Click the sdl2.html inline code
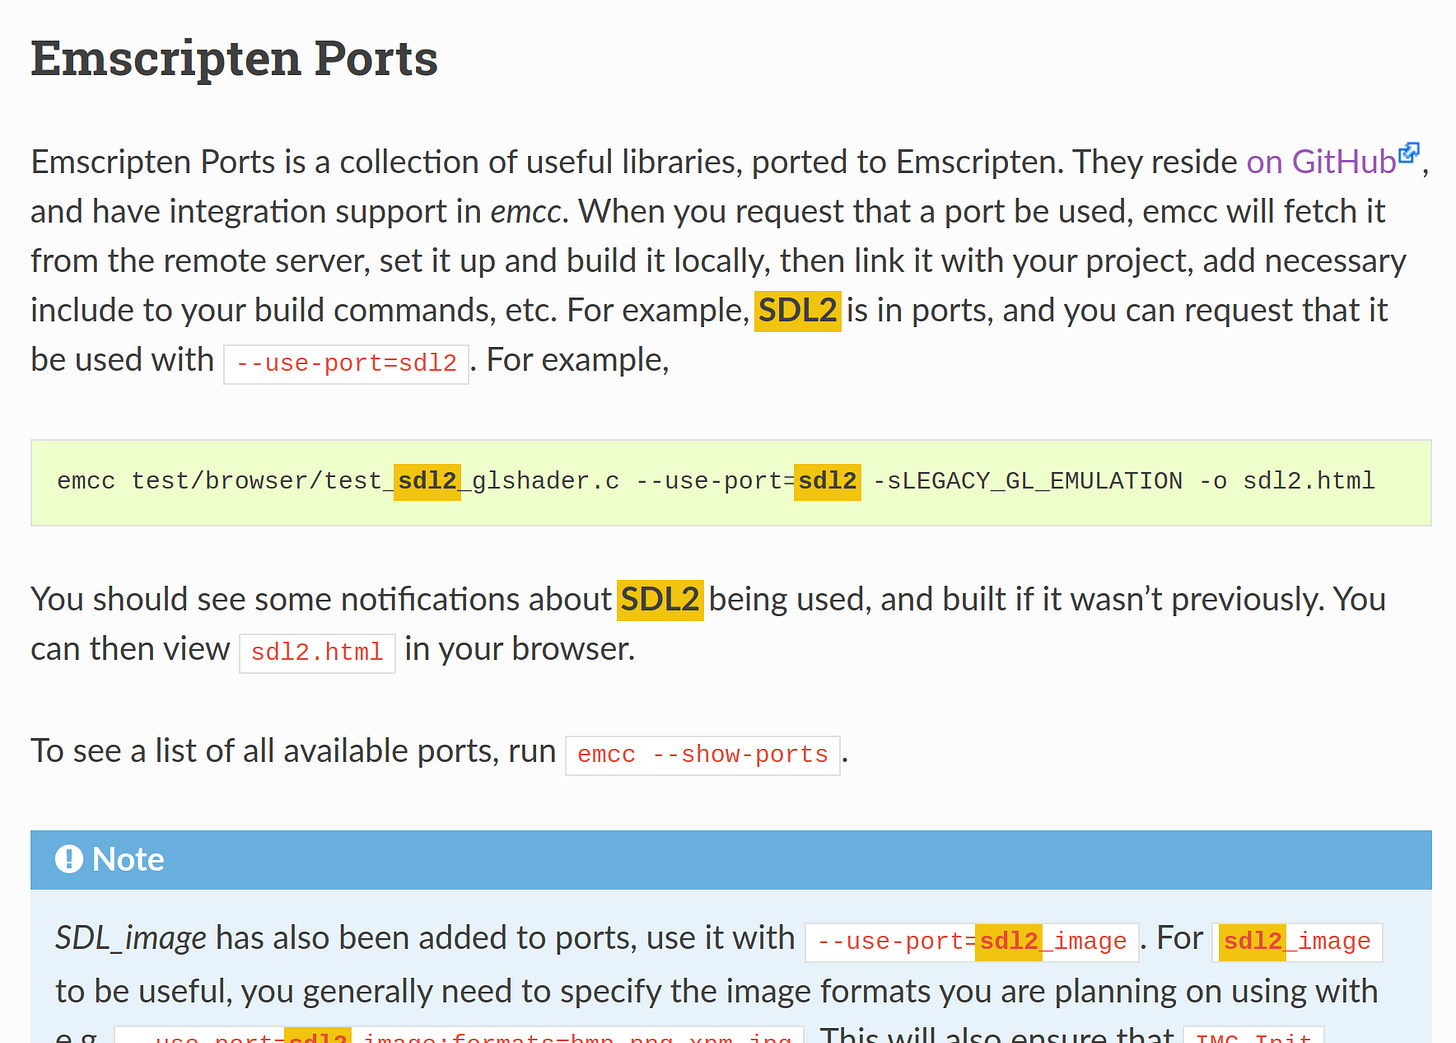 [x=317, y=652]
